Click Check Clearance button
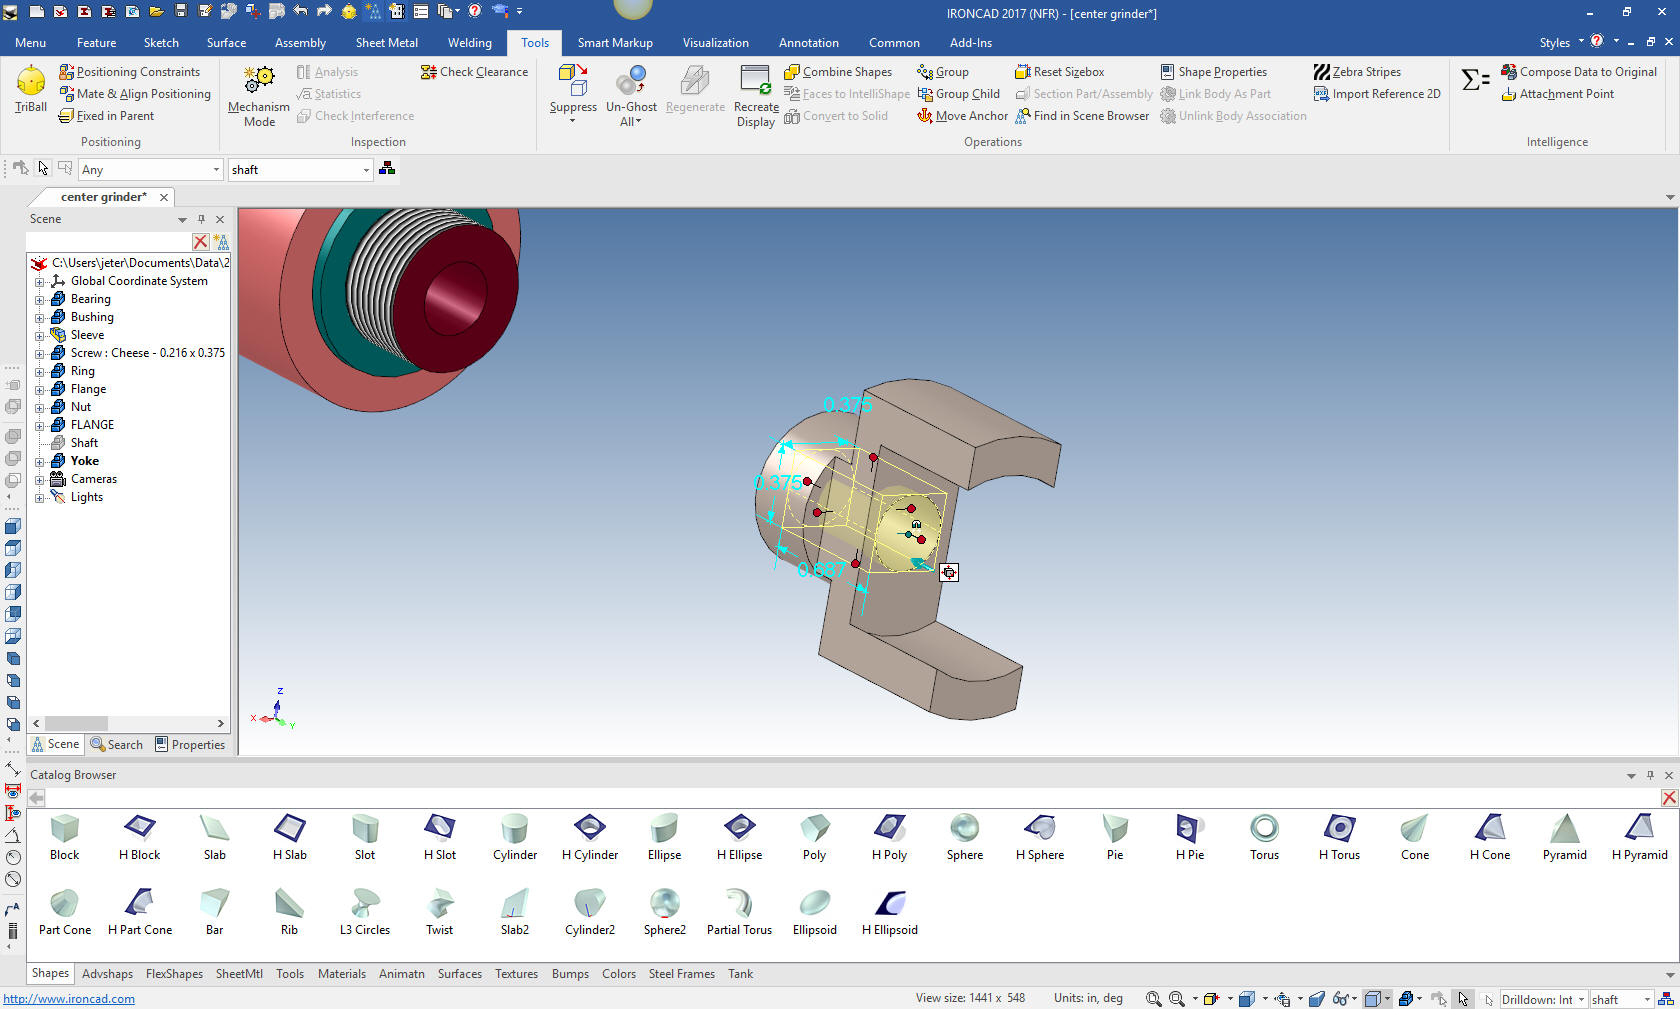The width and height of the screenshot is (1680, 1009). pos(474,72)
